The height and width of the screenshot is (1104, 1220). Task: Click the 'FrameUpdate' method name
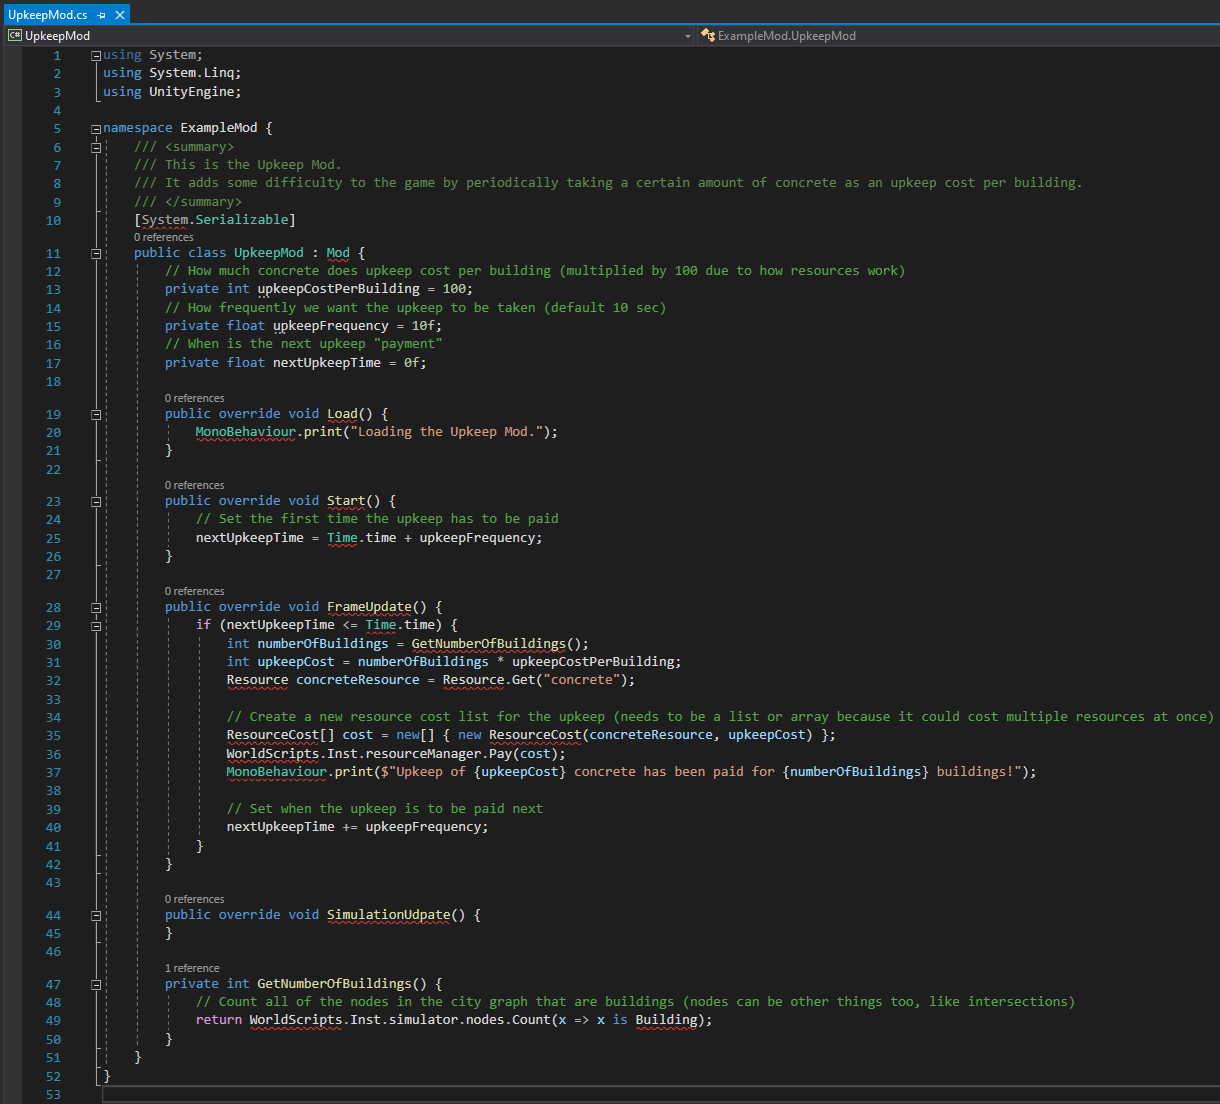pos(369,607)
